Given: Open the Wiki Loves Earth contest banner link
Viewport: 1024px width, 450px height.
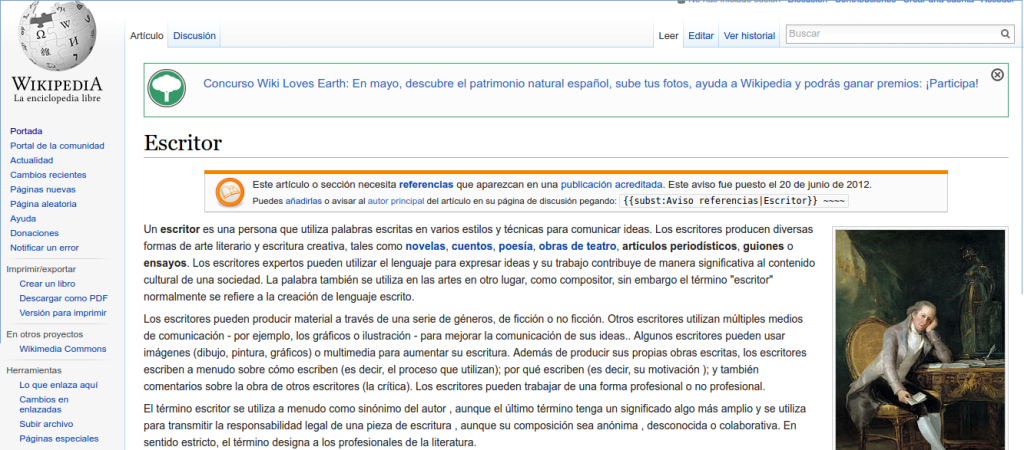Looking at the screenshot, I should pos(591,84).
